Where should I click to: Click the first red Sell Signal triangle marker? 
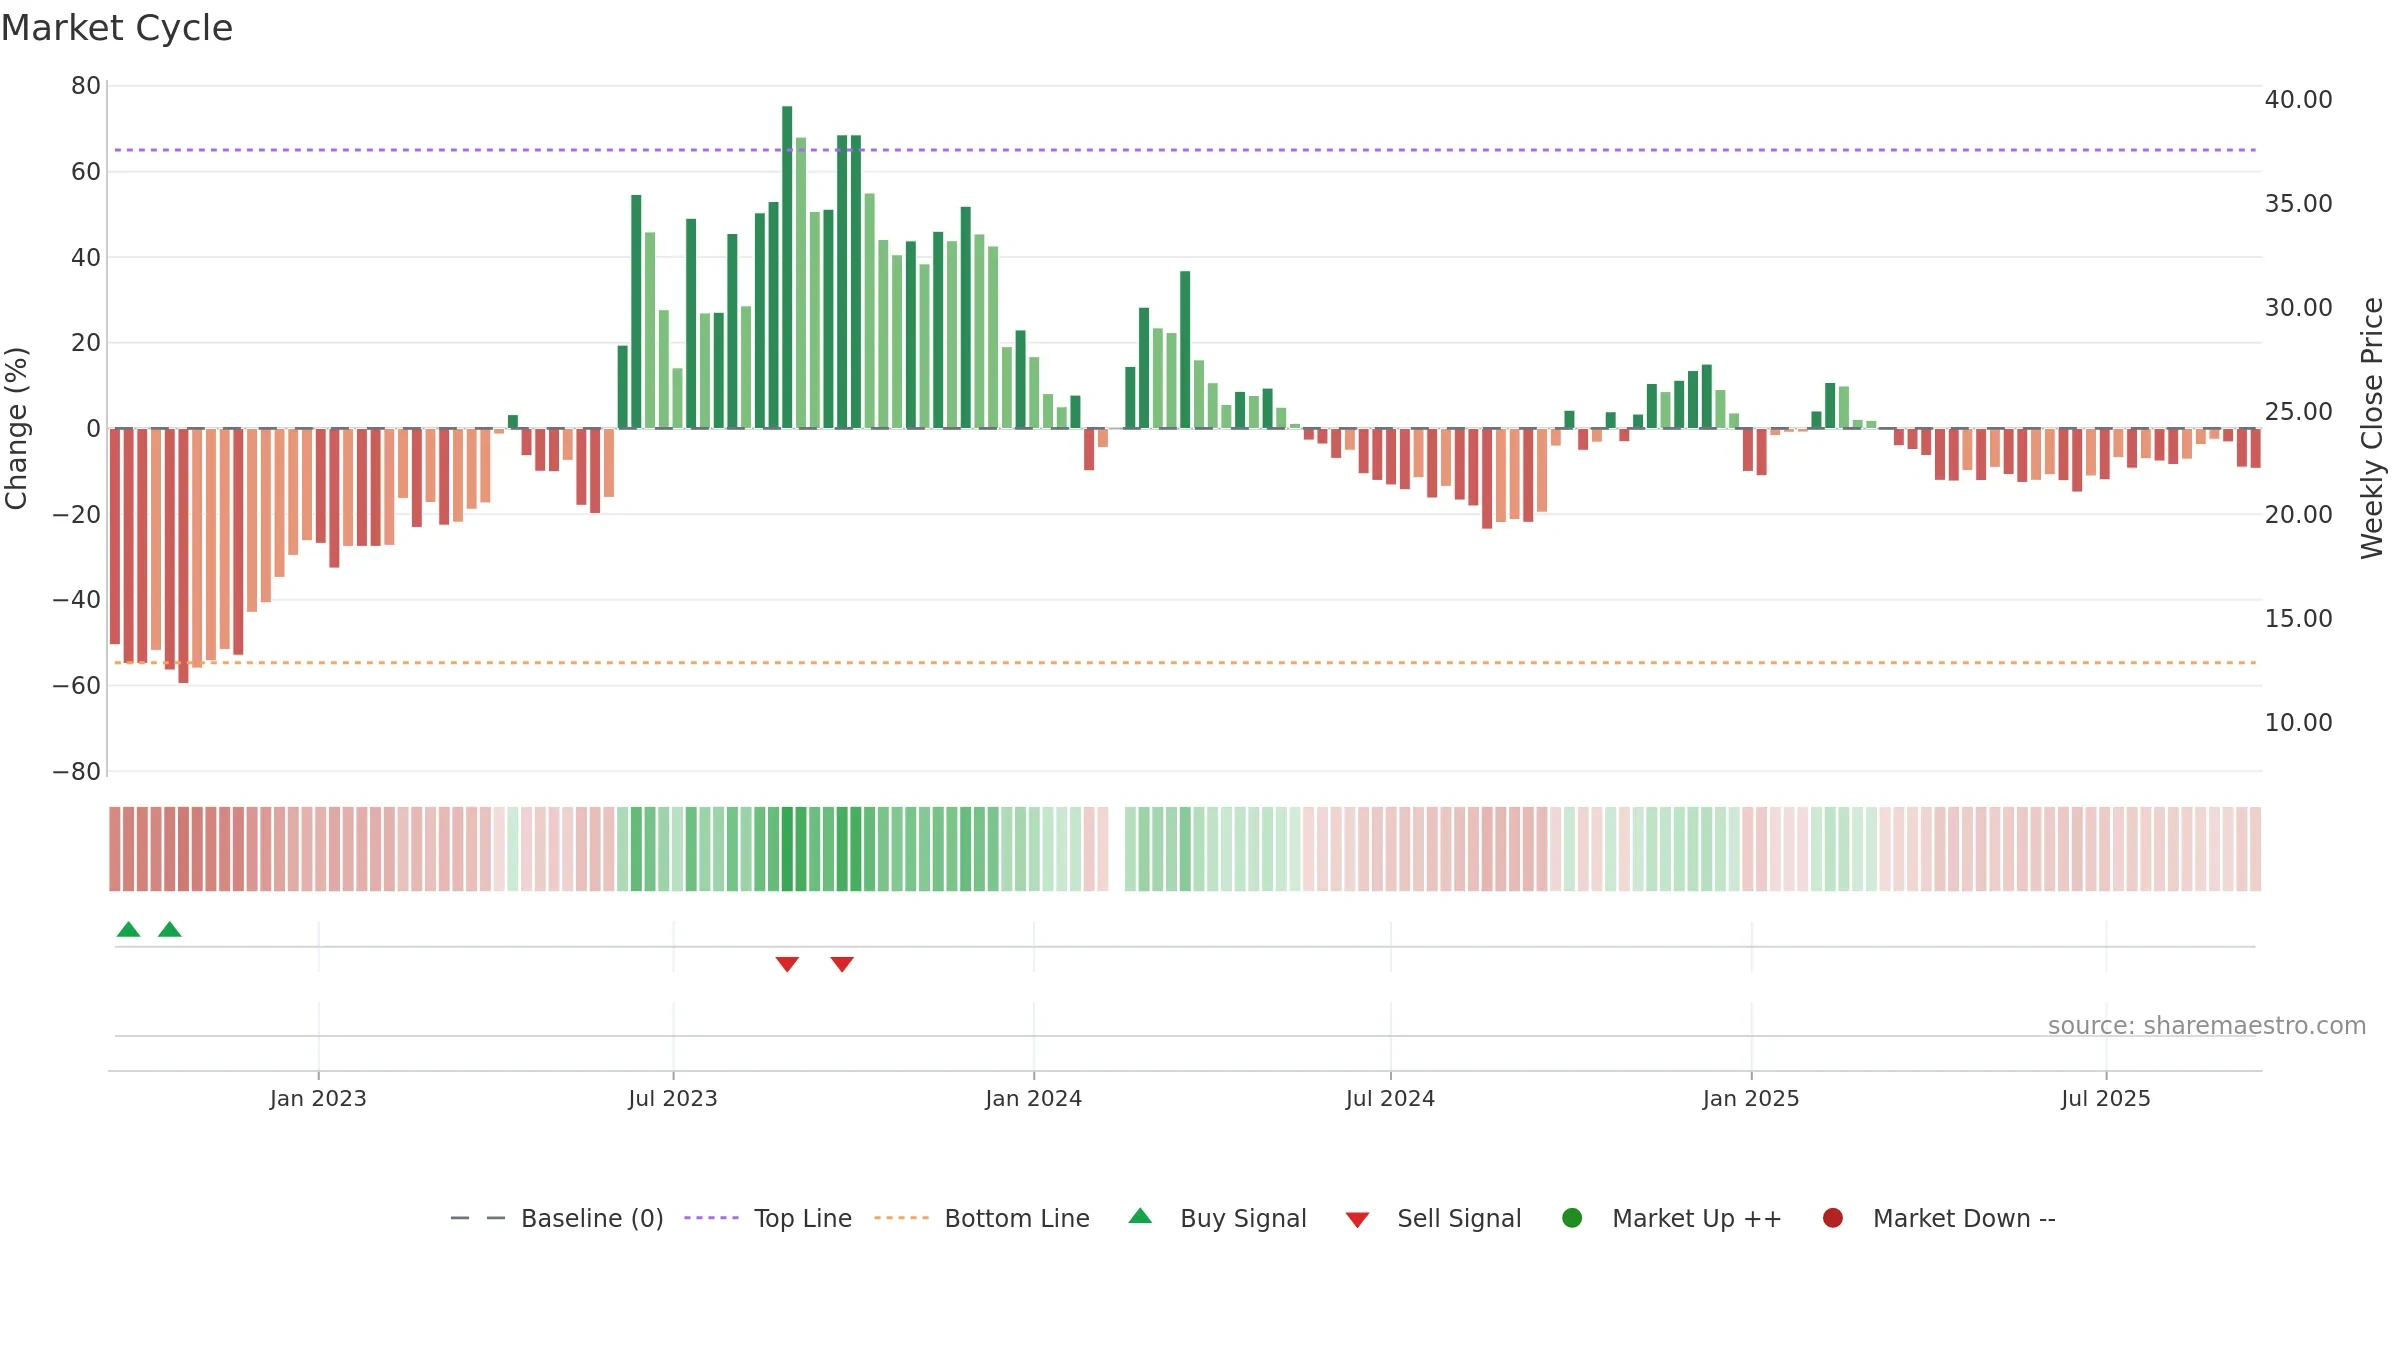787,964
